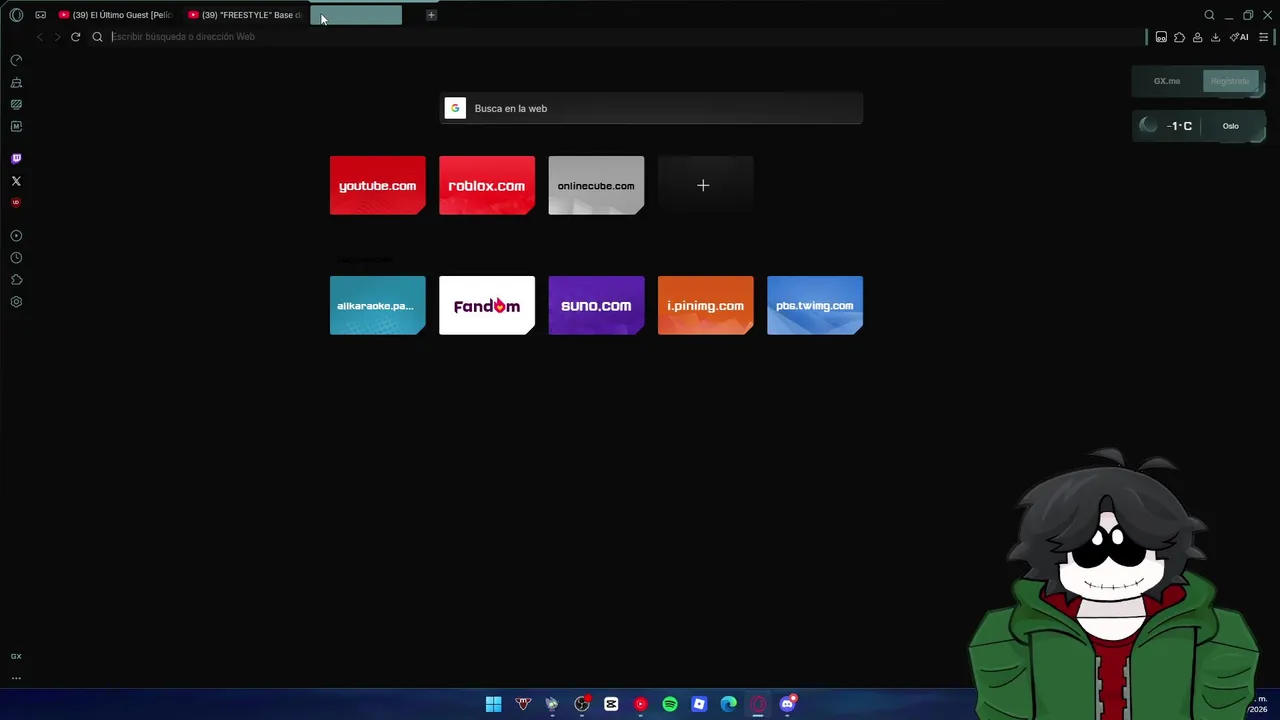Open Easy Setup sliders icon
This screenshot has width=1280, height=720.
[x=1263, y=37]
